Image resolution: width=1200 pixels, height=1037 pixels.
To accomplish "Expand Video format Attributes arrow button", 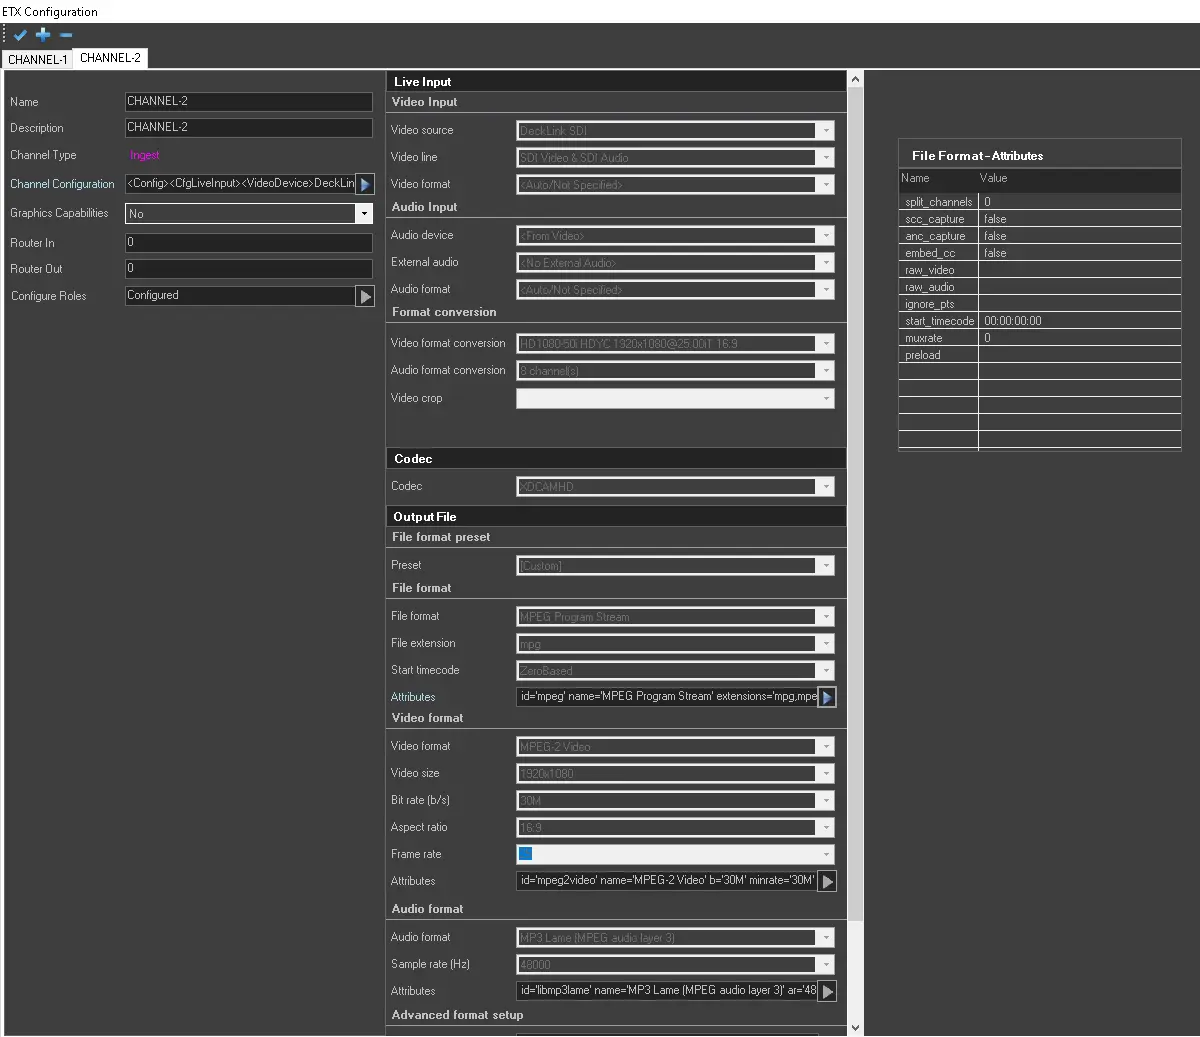I will point(827,881).
